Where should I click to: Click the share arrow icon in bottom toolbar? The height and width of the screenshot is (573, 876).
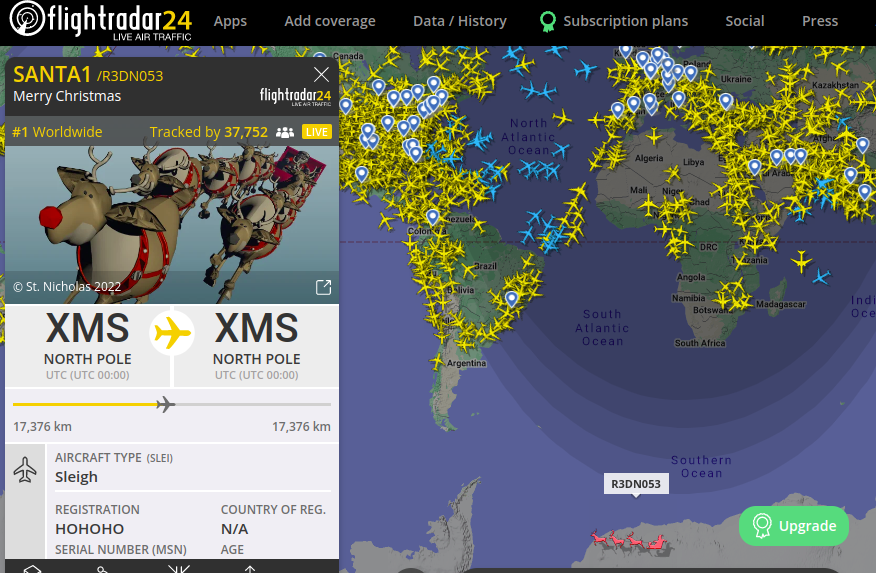(250, 569)
